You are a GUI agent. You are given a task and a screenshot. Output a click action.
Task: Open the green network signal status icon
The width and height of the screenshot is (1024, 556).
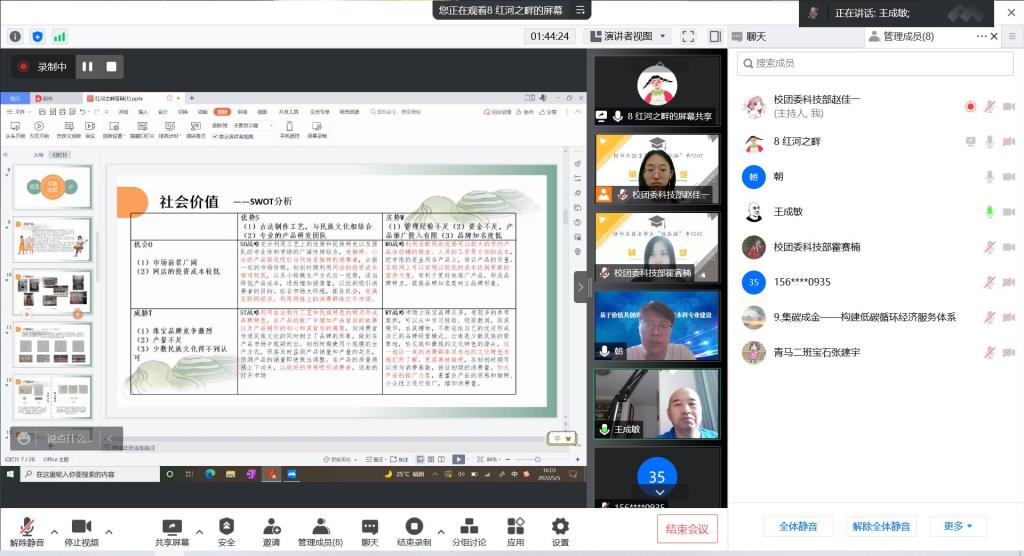click(x=59, y=36)
